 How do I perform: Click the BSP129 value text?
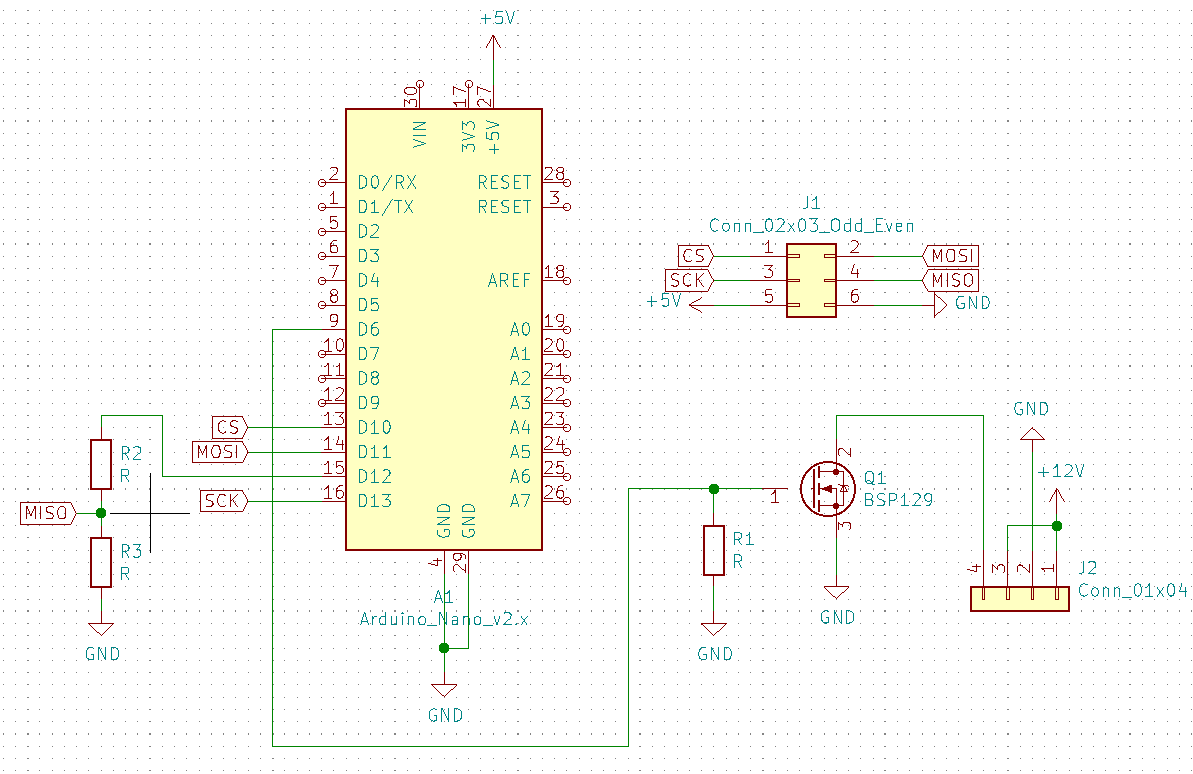899,499
